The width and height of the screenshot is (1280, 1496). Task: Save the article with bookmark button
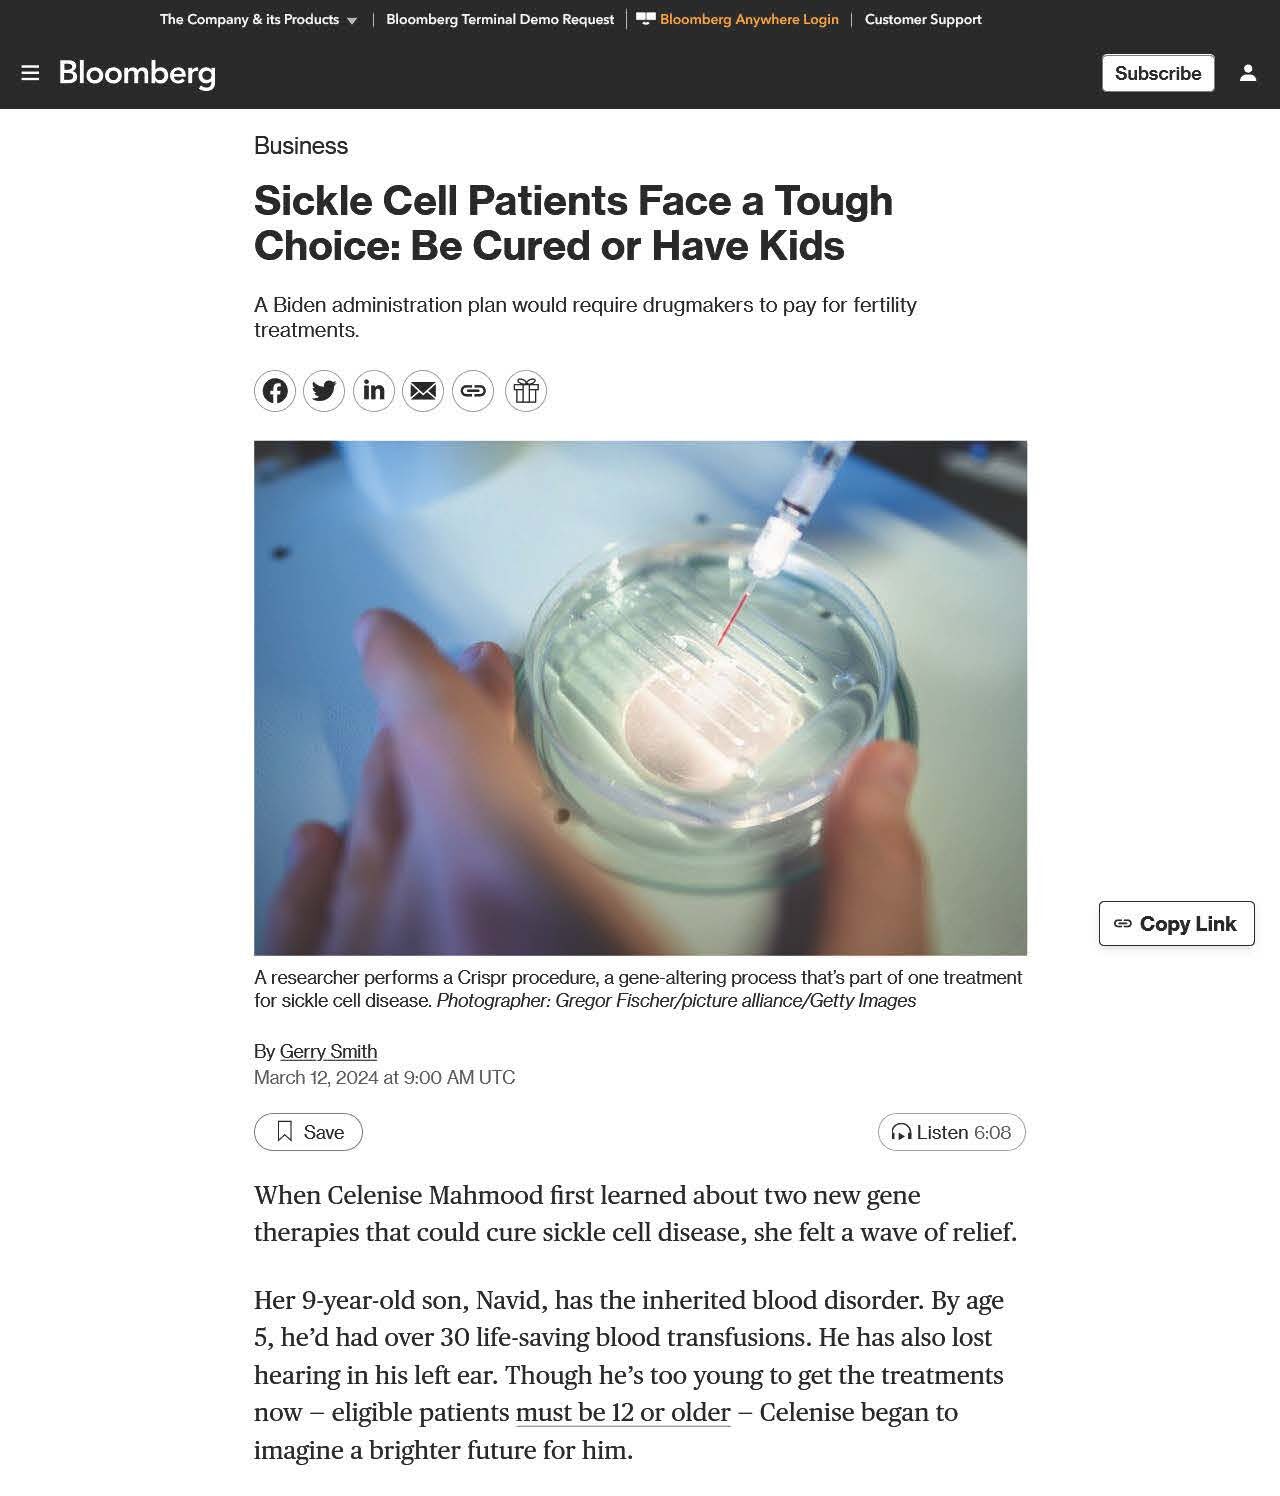point(308,1132)
